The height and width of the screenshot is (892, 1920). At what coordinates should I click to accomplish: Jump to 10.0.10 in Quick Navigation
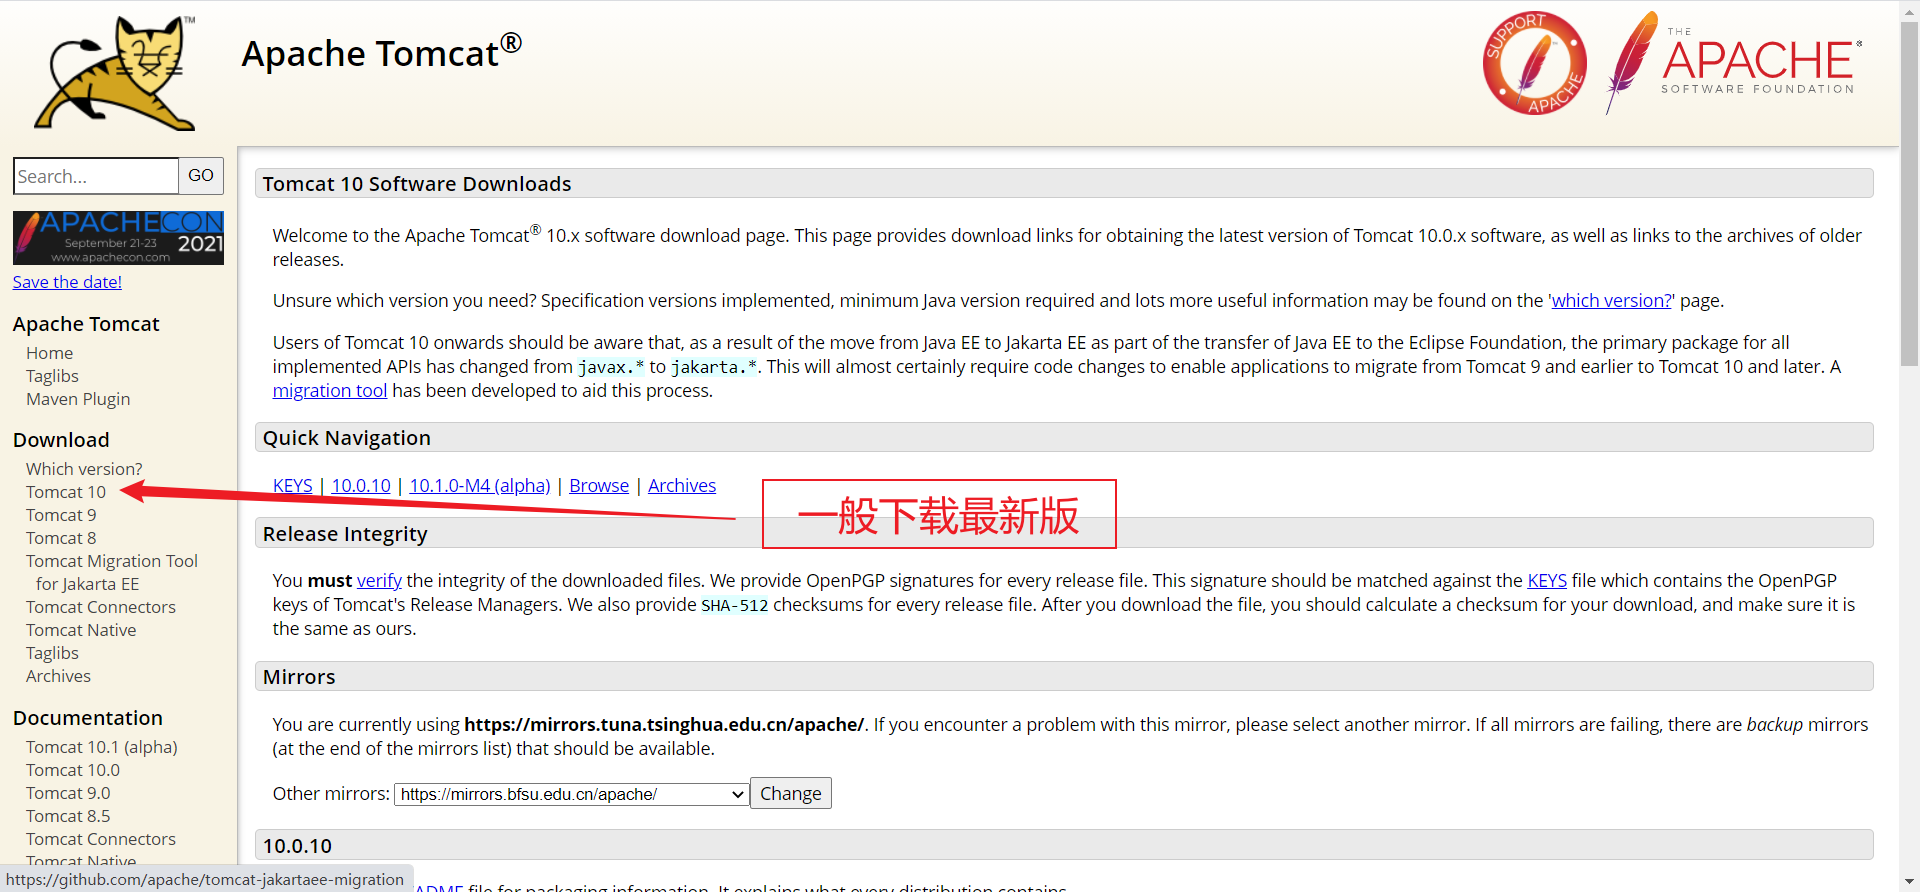[x=361, y=486]
